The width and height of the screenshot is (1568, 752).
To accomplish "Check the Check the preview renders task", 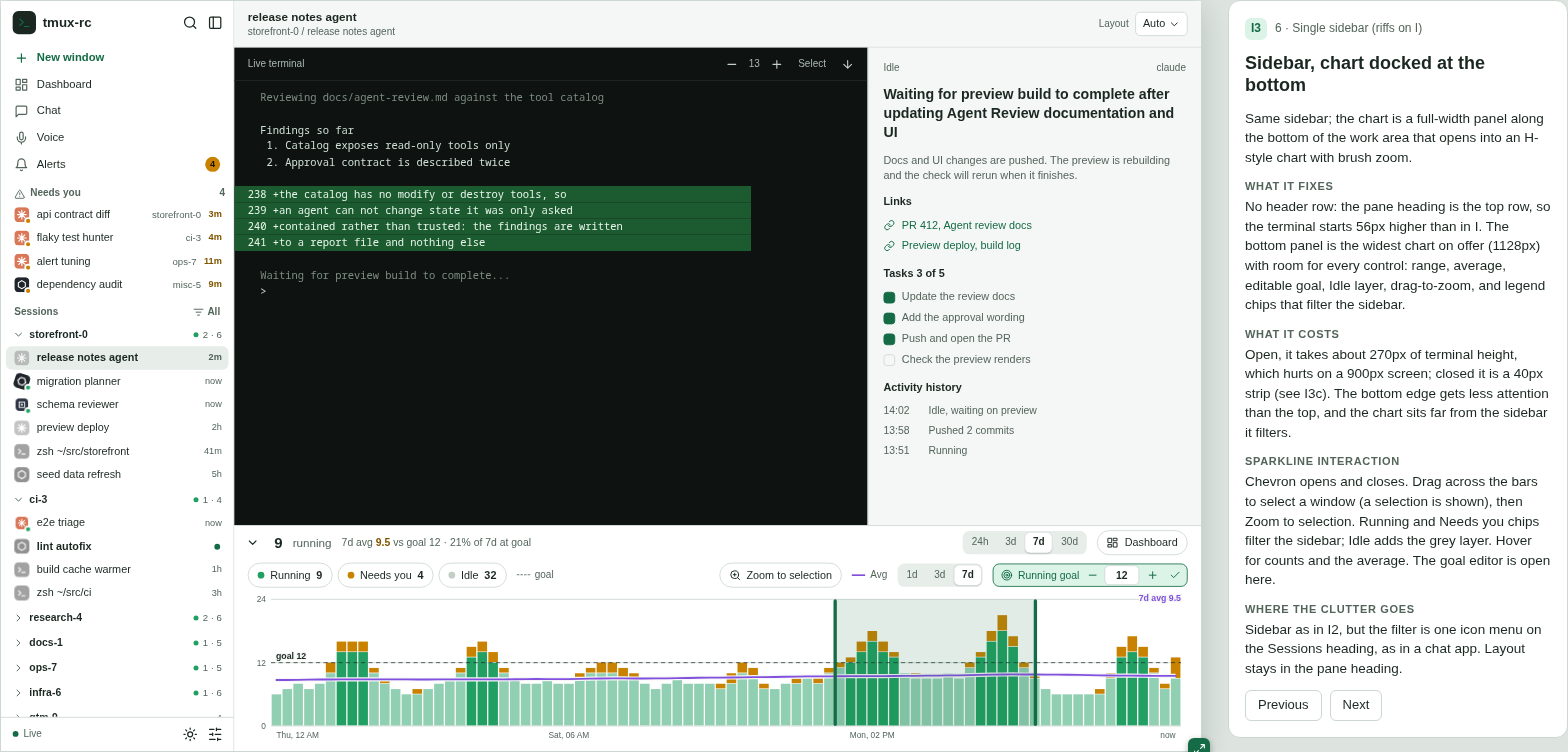I will click(889, 360).
